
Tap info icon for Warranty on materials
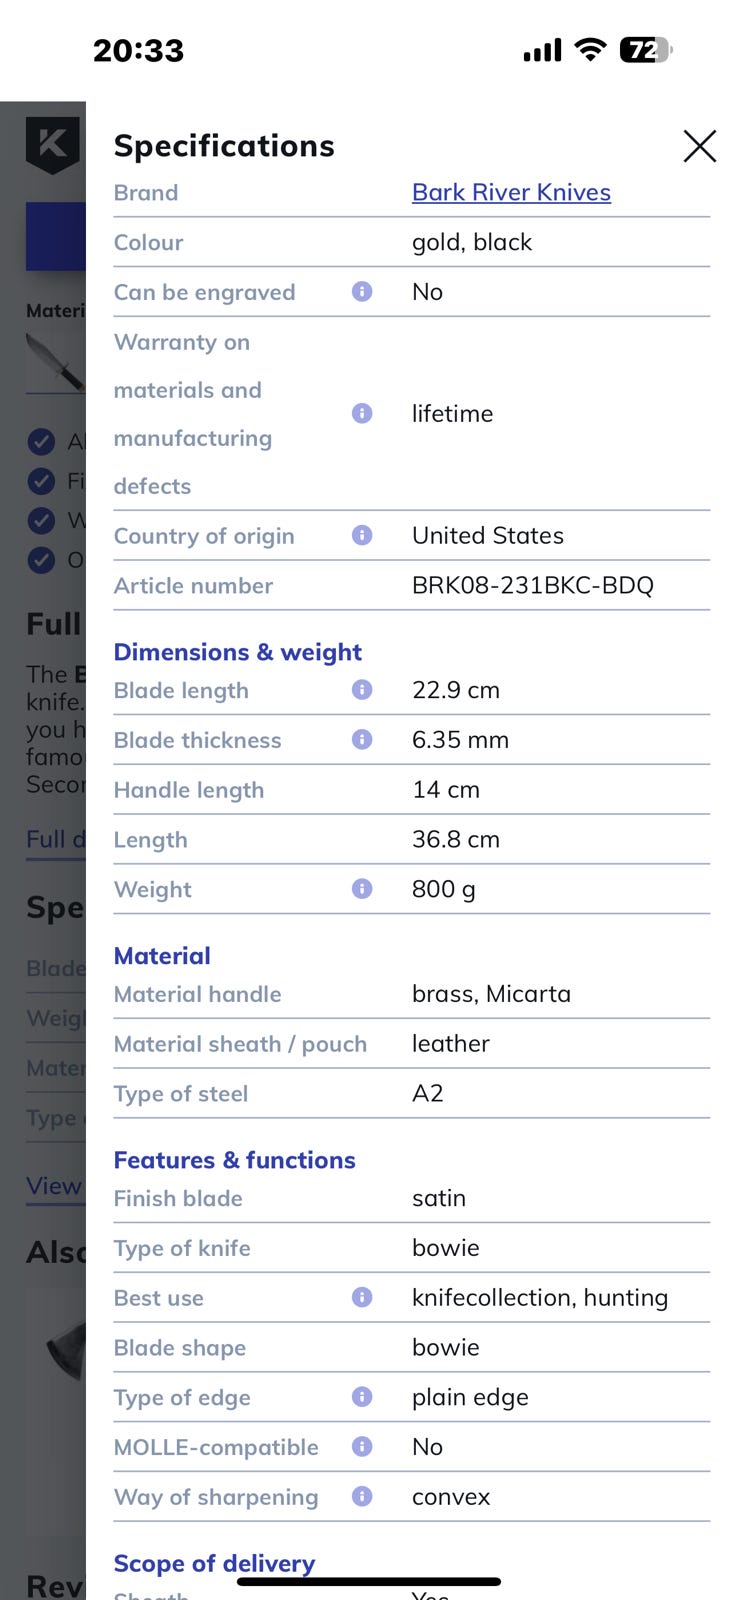362,413
